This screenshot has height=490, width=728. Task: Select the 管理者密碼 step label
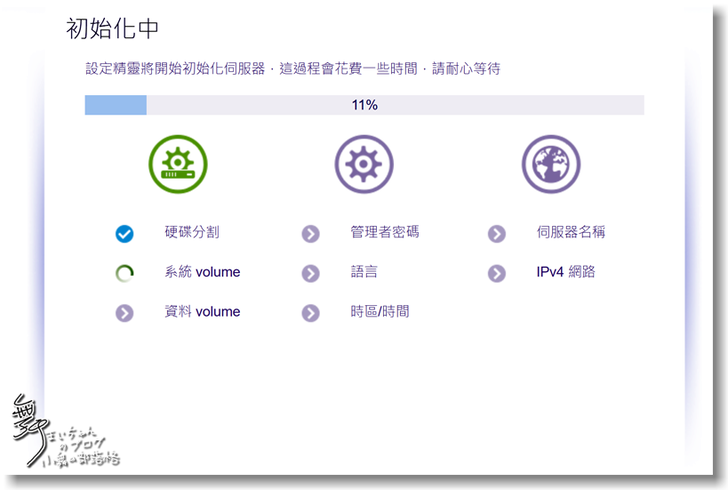coord(385,232)
